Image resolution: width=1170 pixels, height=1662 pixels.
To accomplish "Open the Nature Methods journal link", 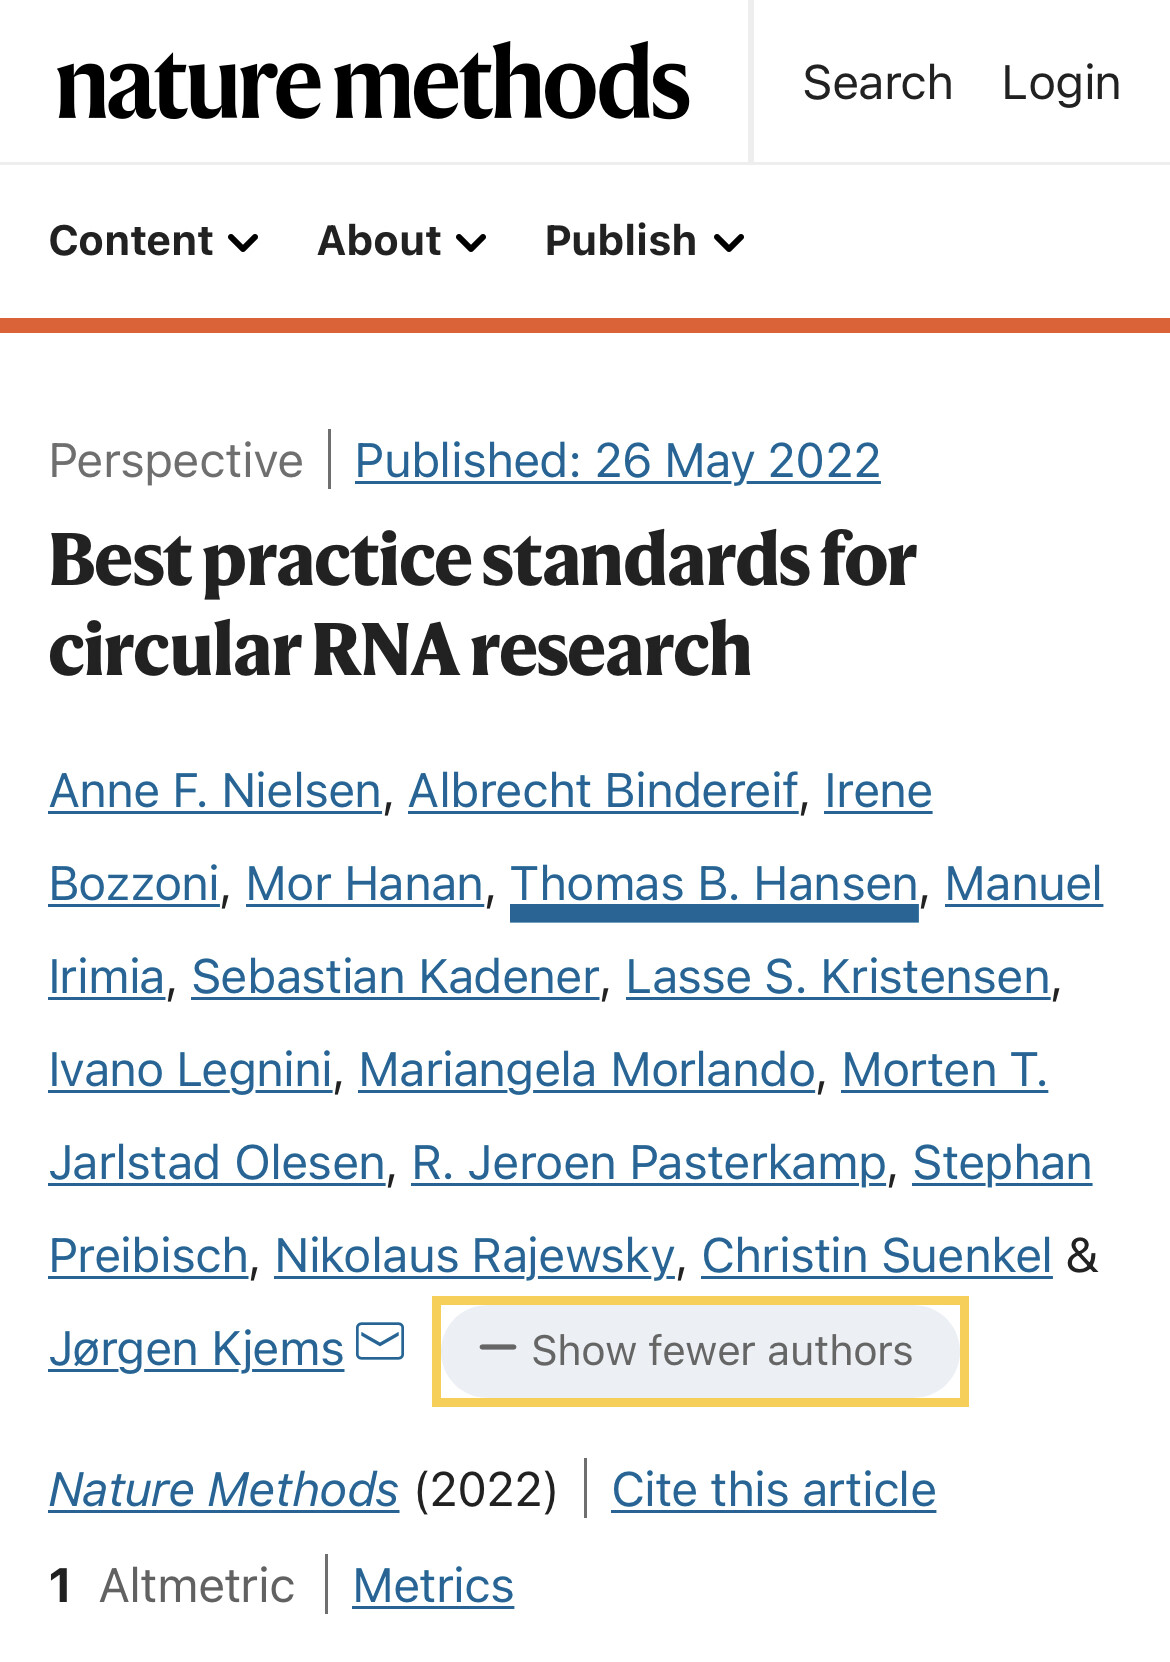I will [x=224, y=1489].
